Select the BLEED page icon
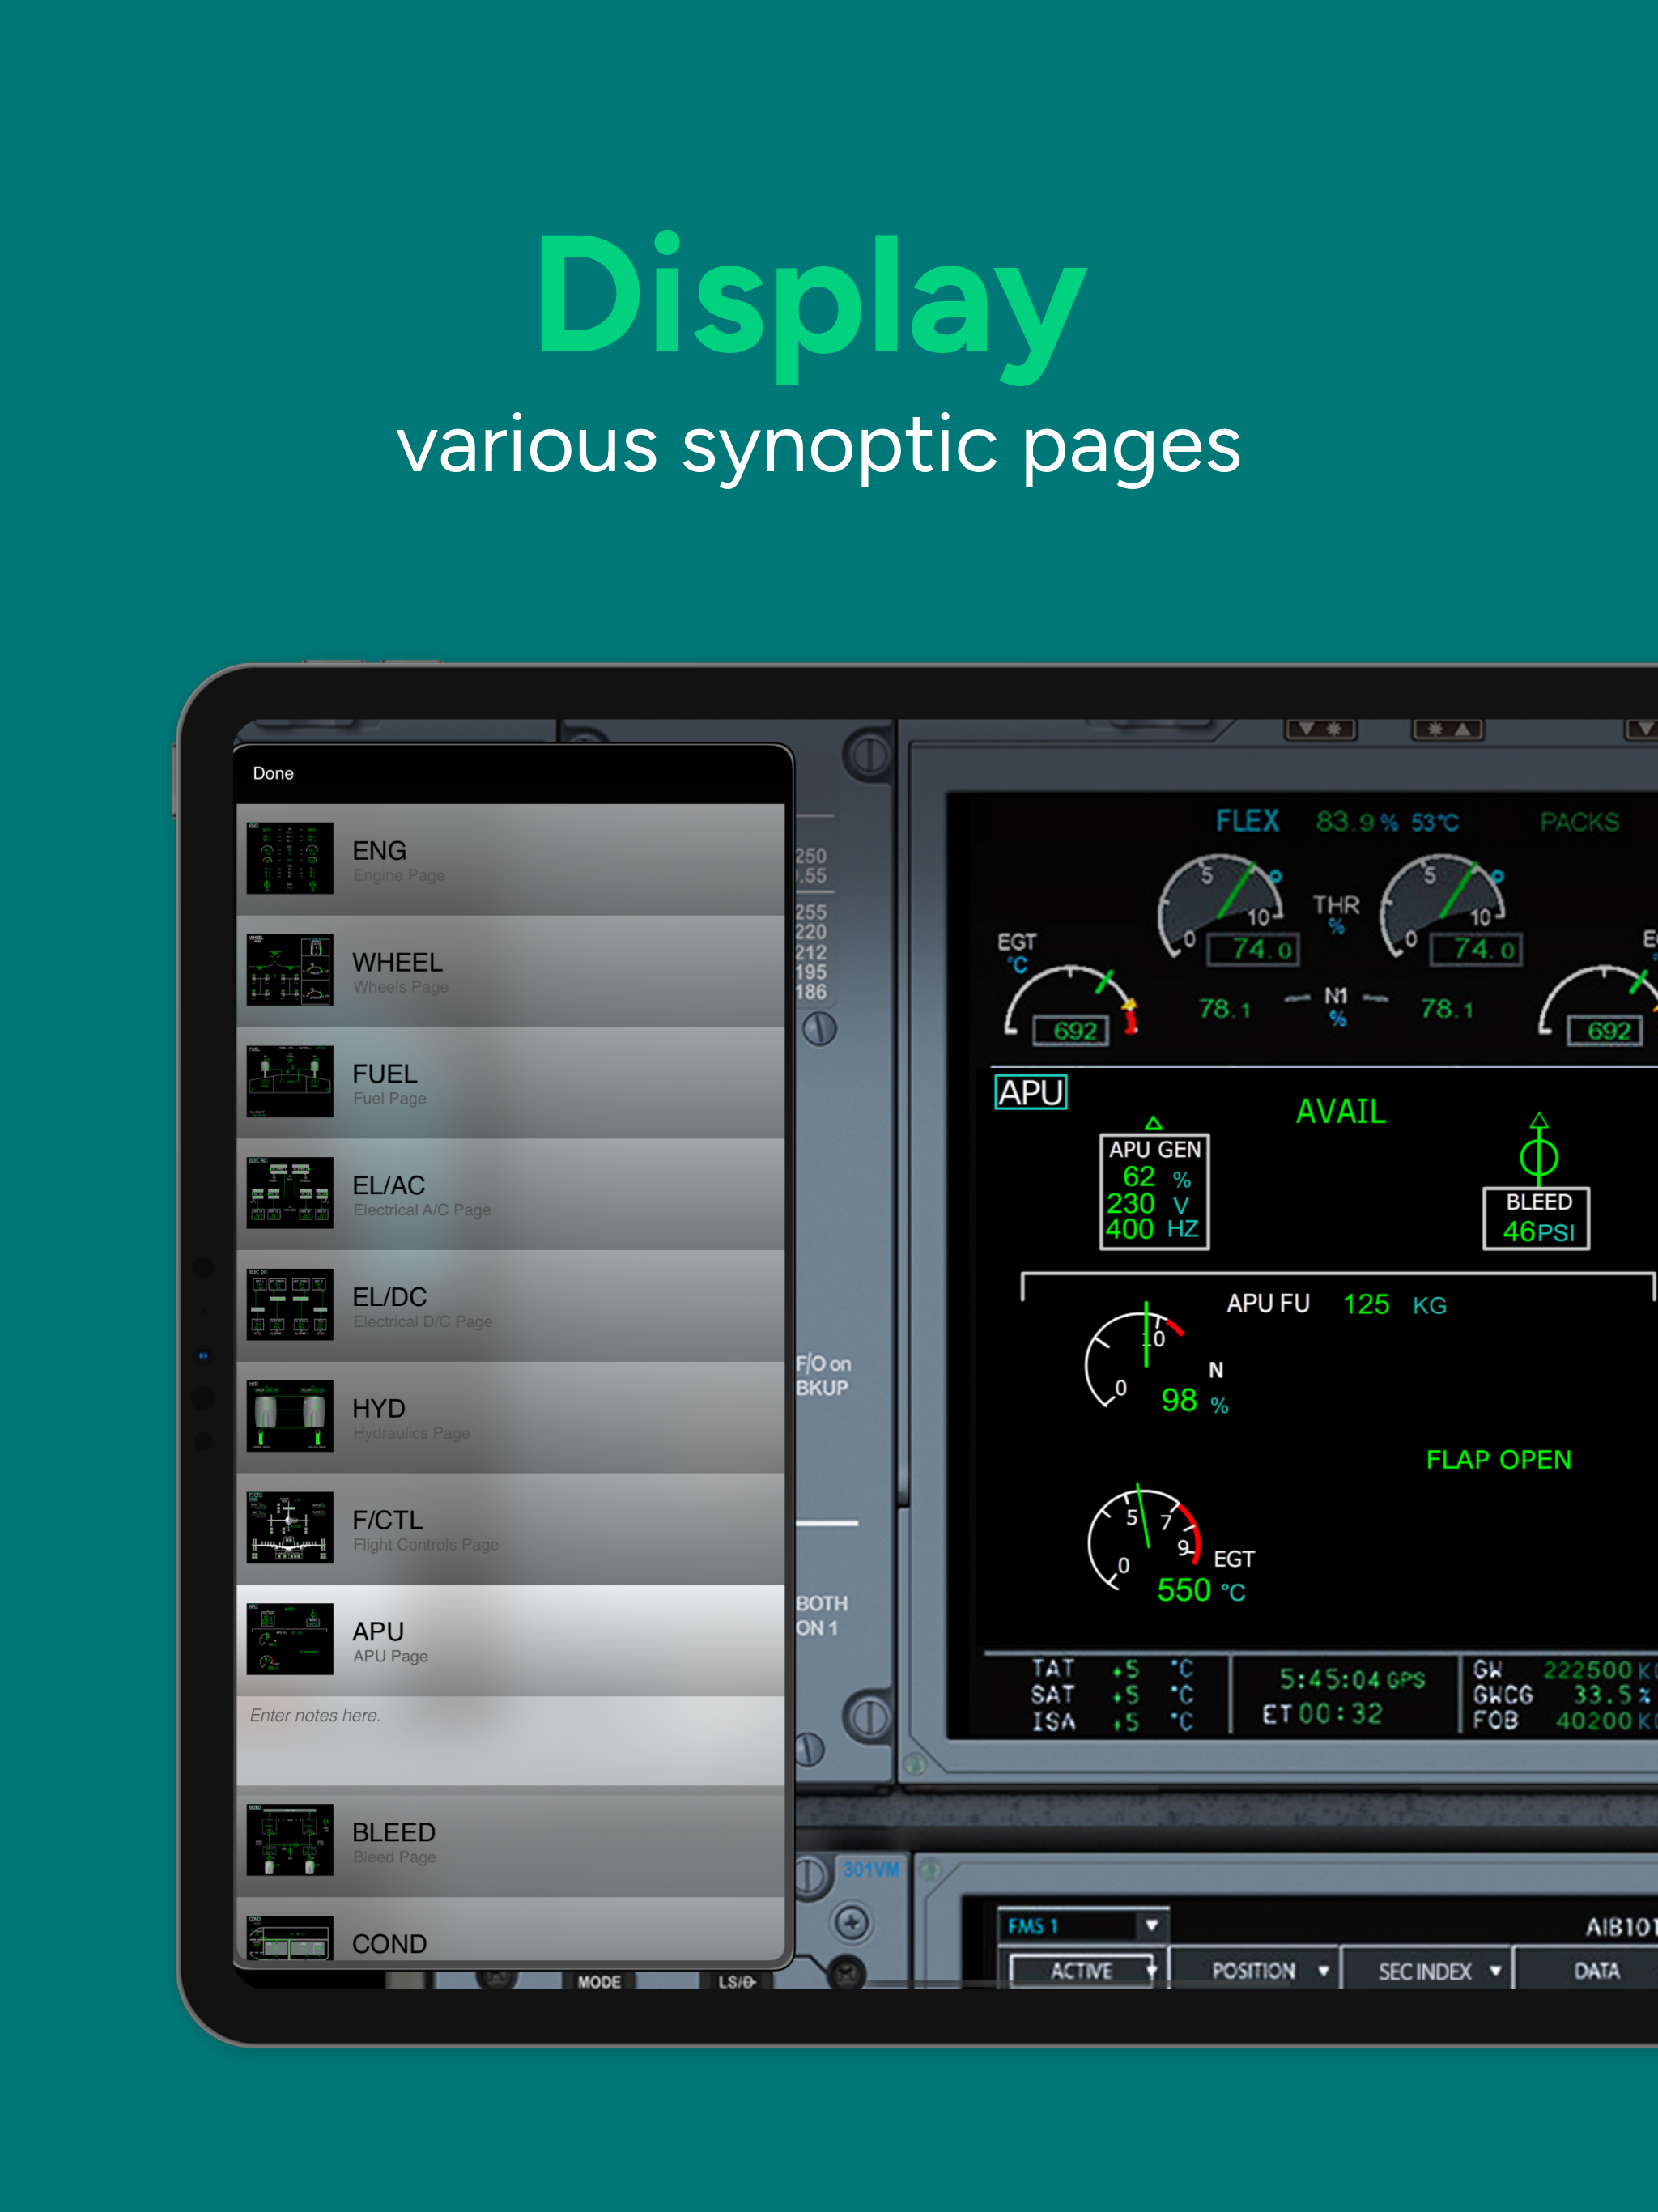 290,1840
